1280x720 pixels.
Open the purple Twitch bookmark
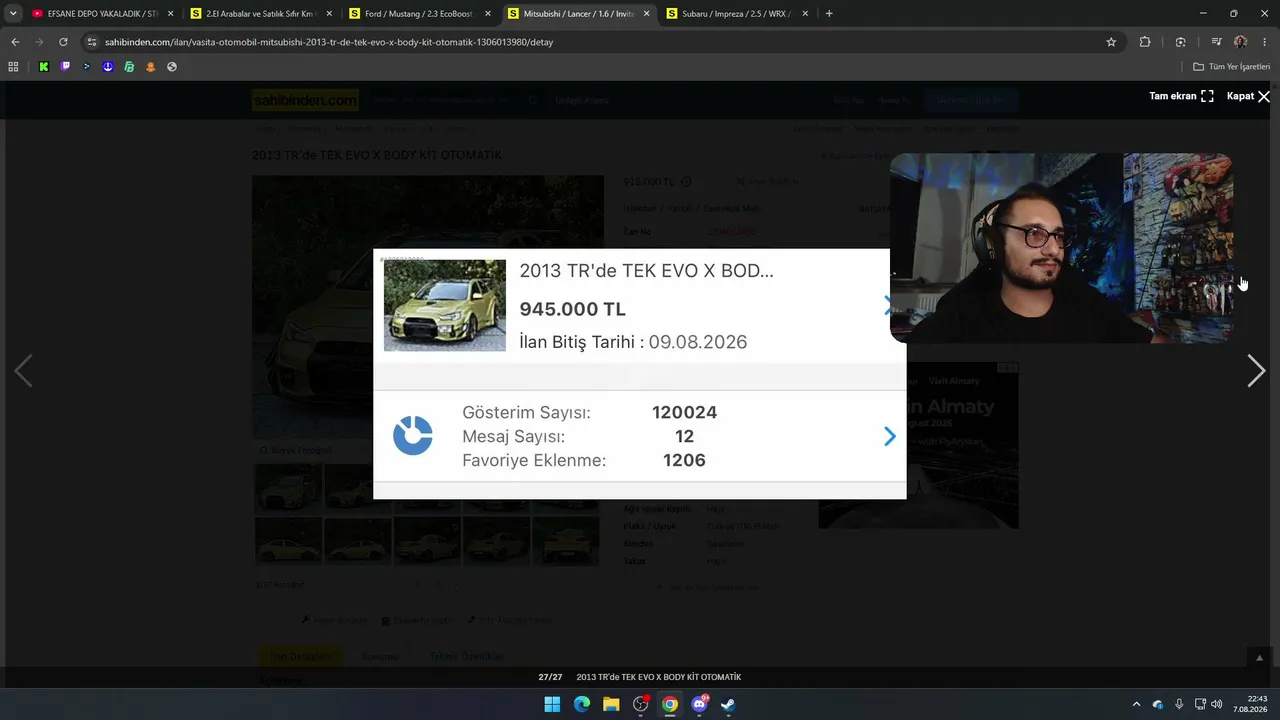[x=65, y=67]
